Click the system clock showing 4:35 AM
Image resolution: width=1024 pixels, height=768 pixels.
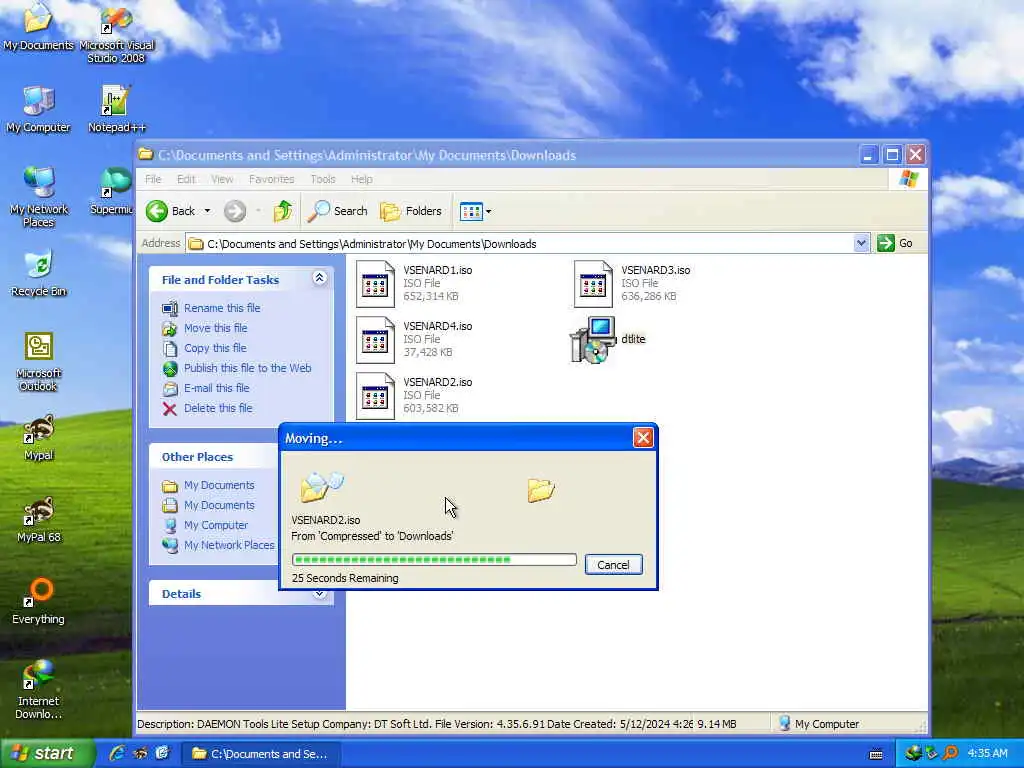coord(987,754)
